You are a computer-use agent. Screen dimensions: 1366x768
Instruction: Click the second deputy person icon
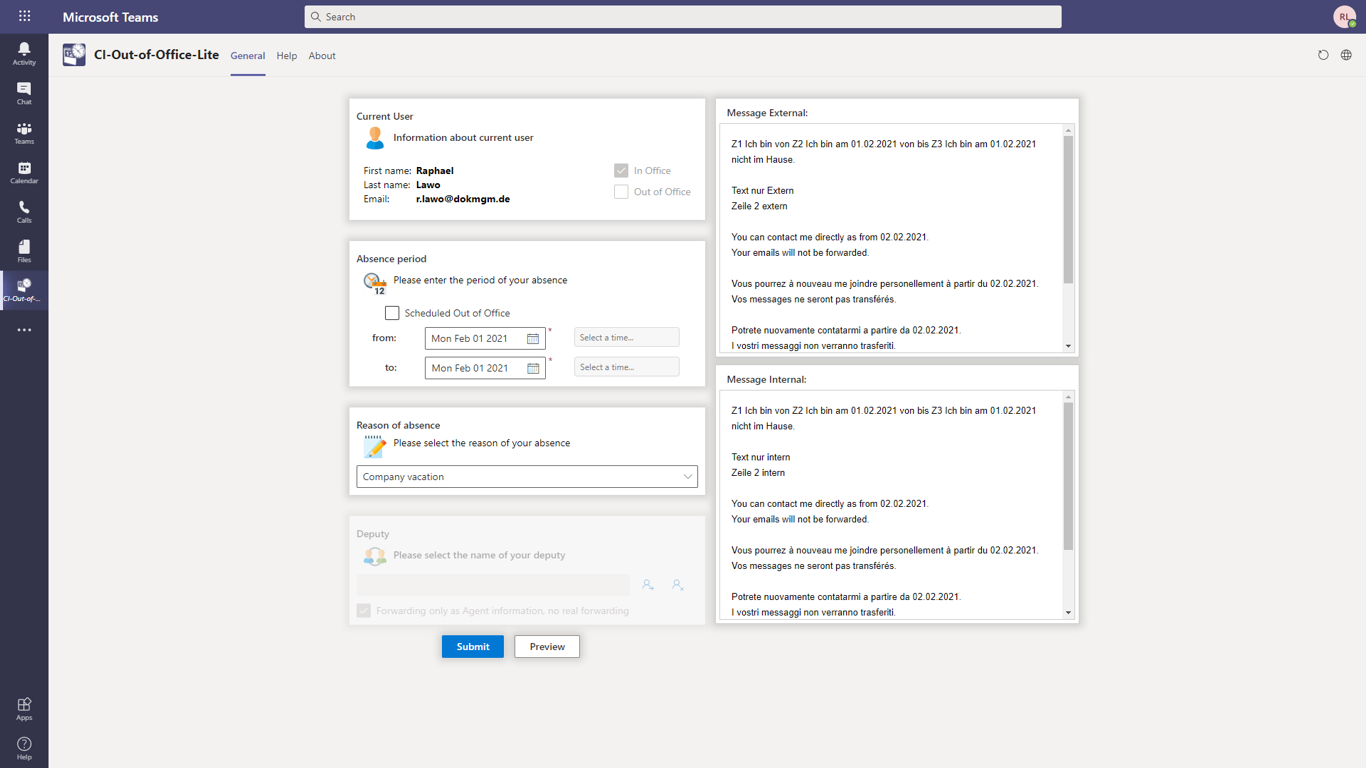(677, 585)
